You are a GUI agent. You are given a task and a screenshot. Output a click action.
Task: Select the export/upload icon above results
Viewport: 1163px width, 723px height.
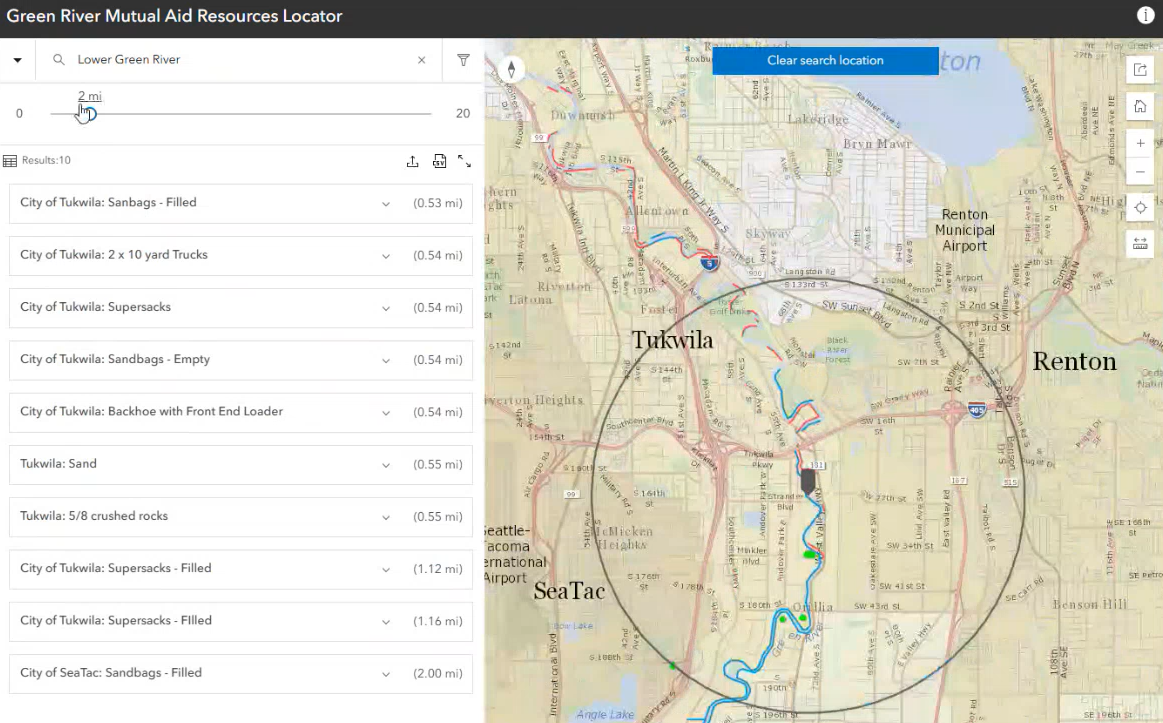[x=413, y=160]
